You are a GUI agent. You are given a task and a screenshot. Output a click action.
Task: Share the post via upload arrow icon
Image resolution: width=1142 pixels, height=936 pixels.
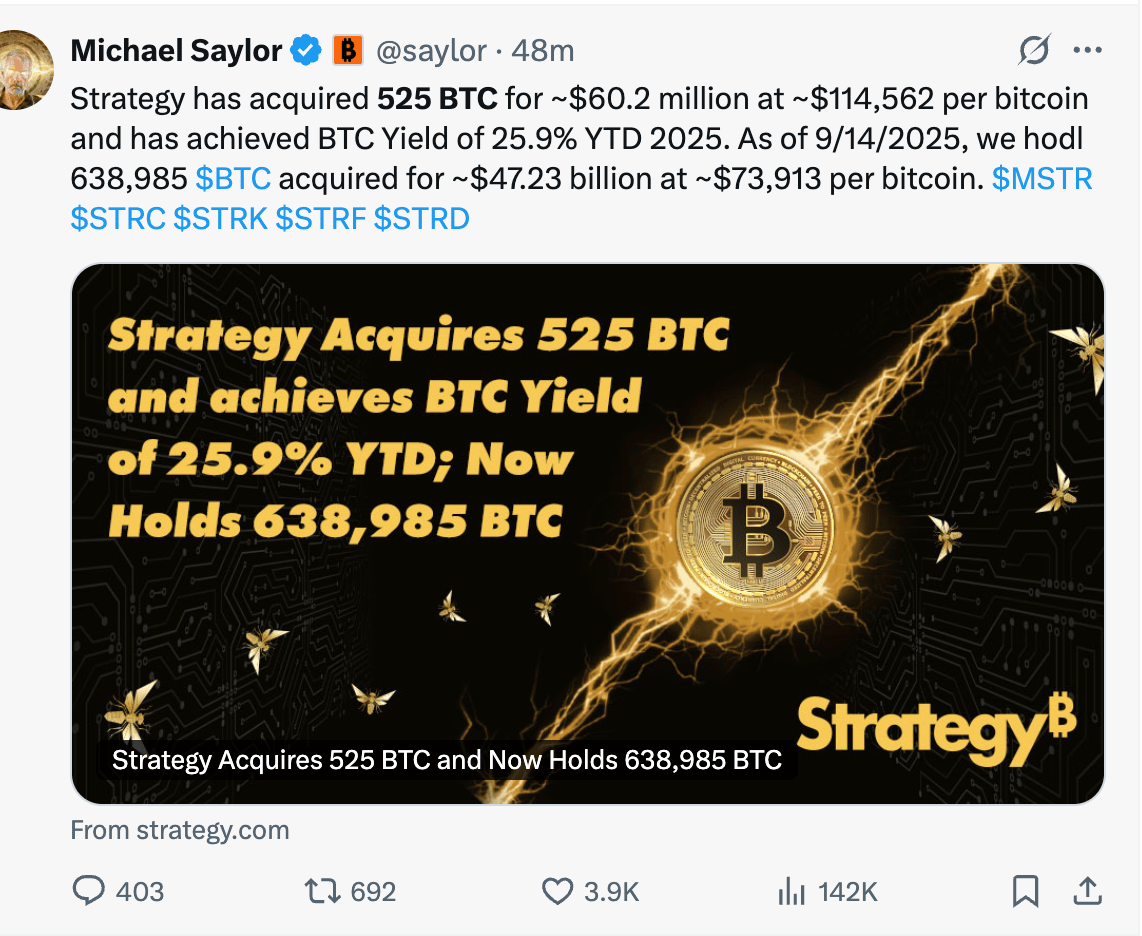(1087, 890)
